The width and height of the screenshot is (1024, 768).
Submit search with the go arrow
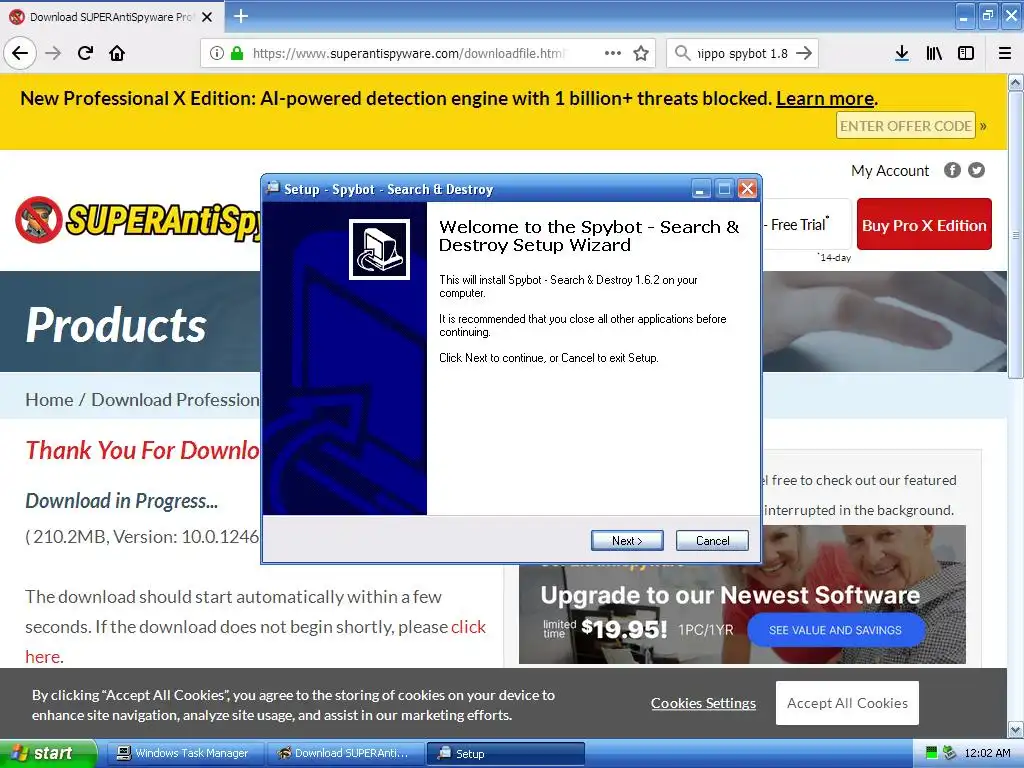[x=805, y=53]
